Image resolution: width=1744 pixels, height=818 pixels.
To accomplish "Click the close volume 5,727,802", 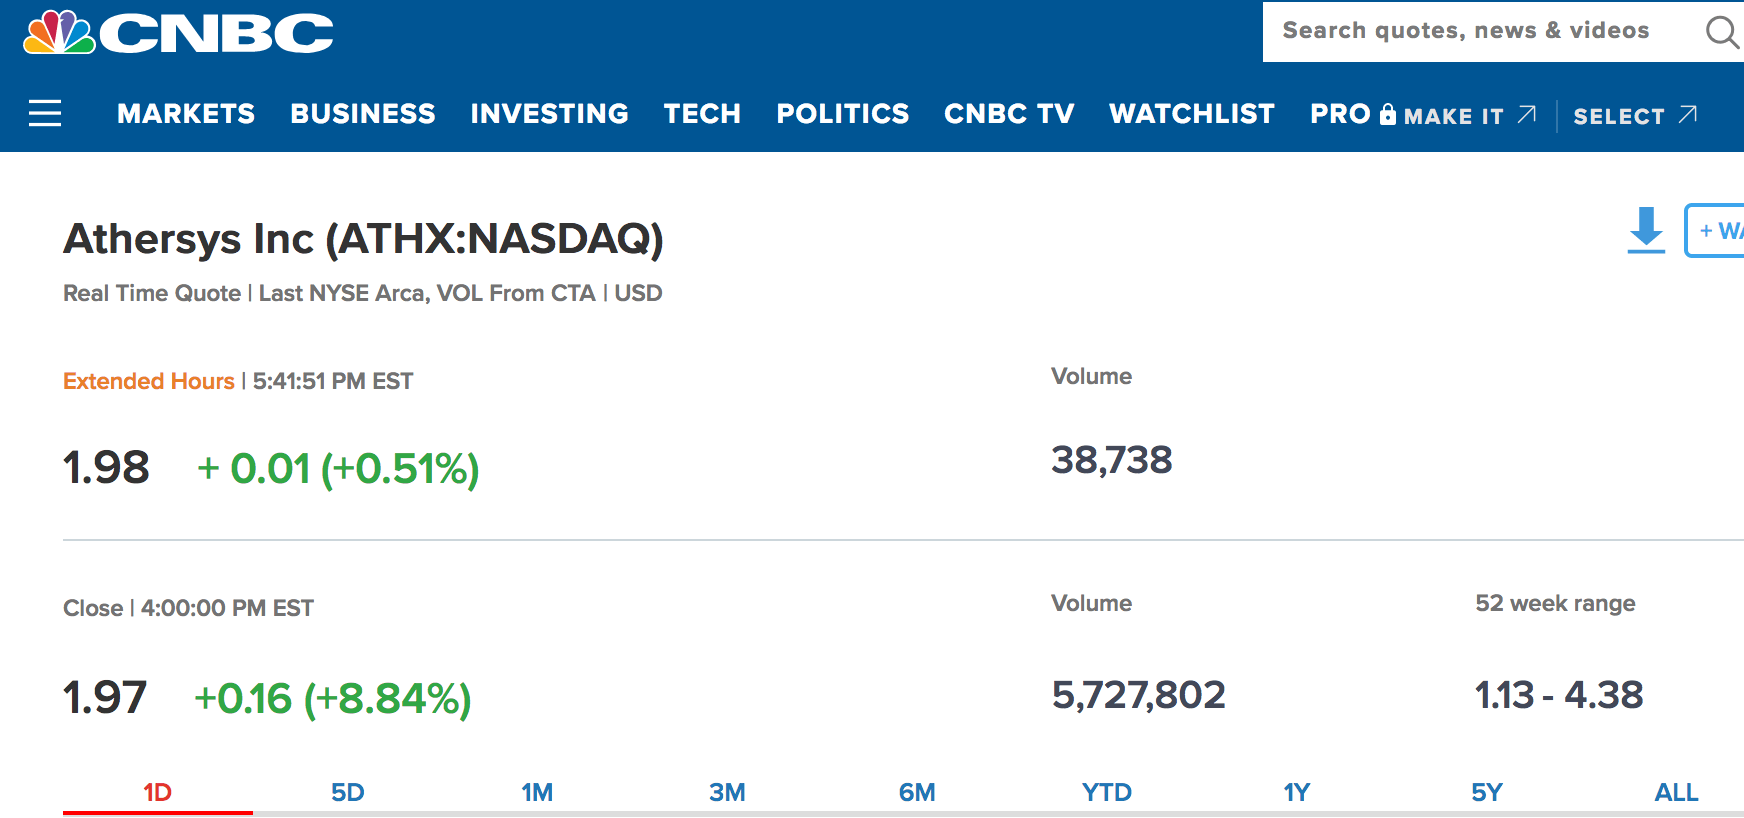I will coord(1138,695).
